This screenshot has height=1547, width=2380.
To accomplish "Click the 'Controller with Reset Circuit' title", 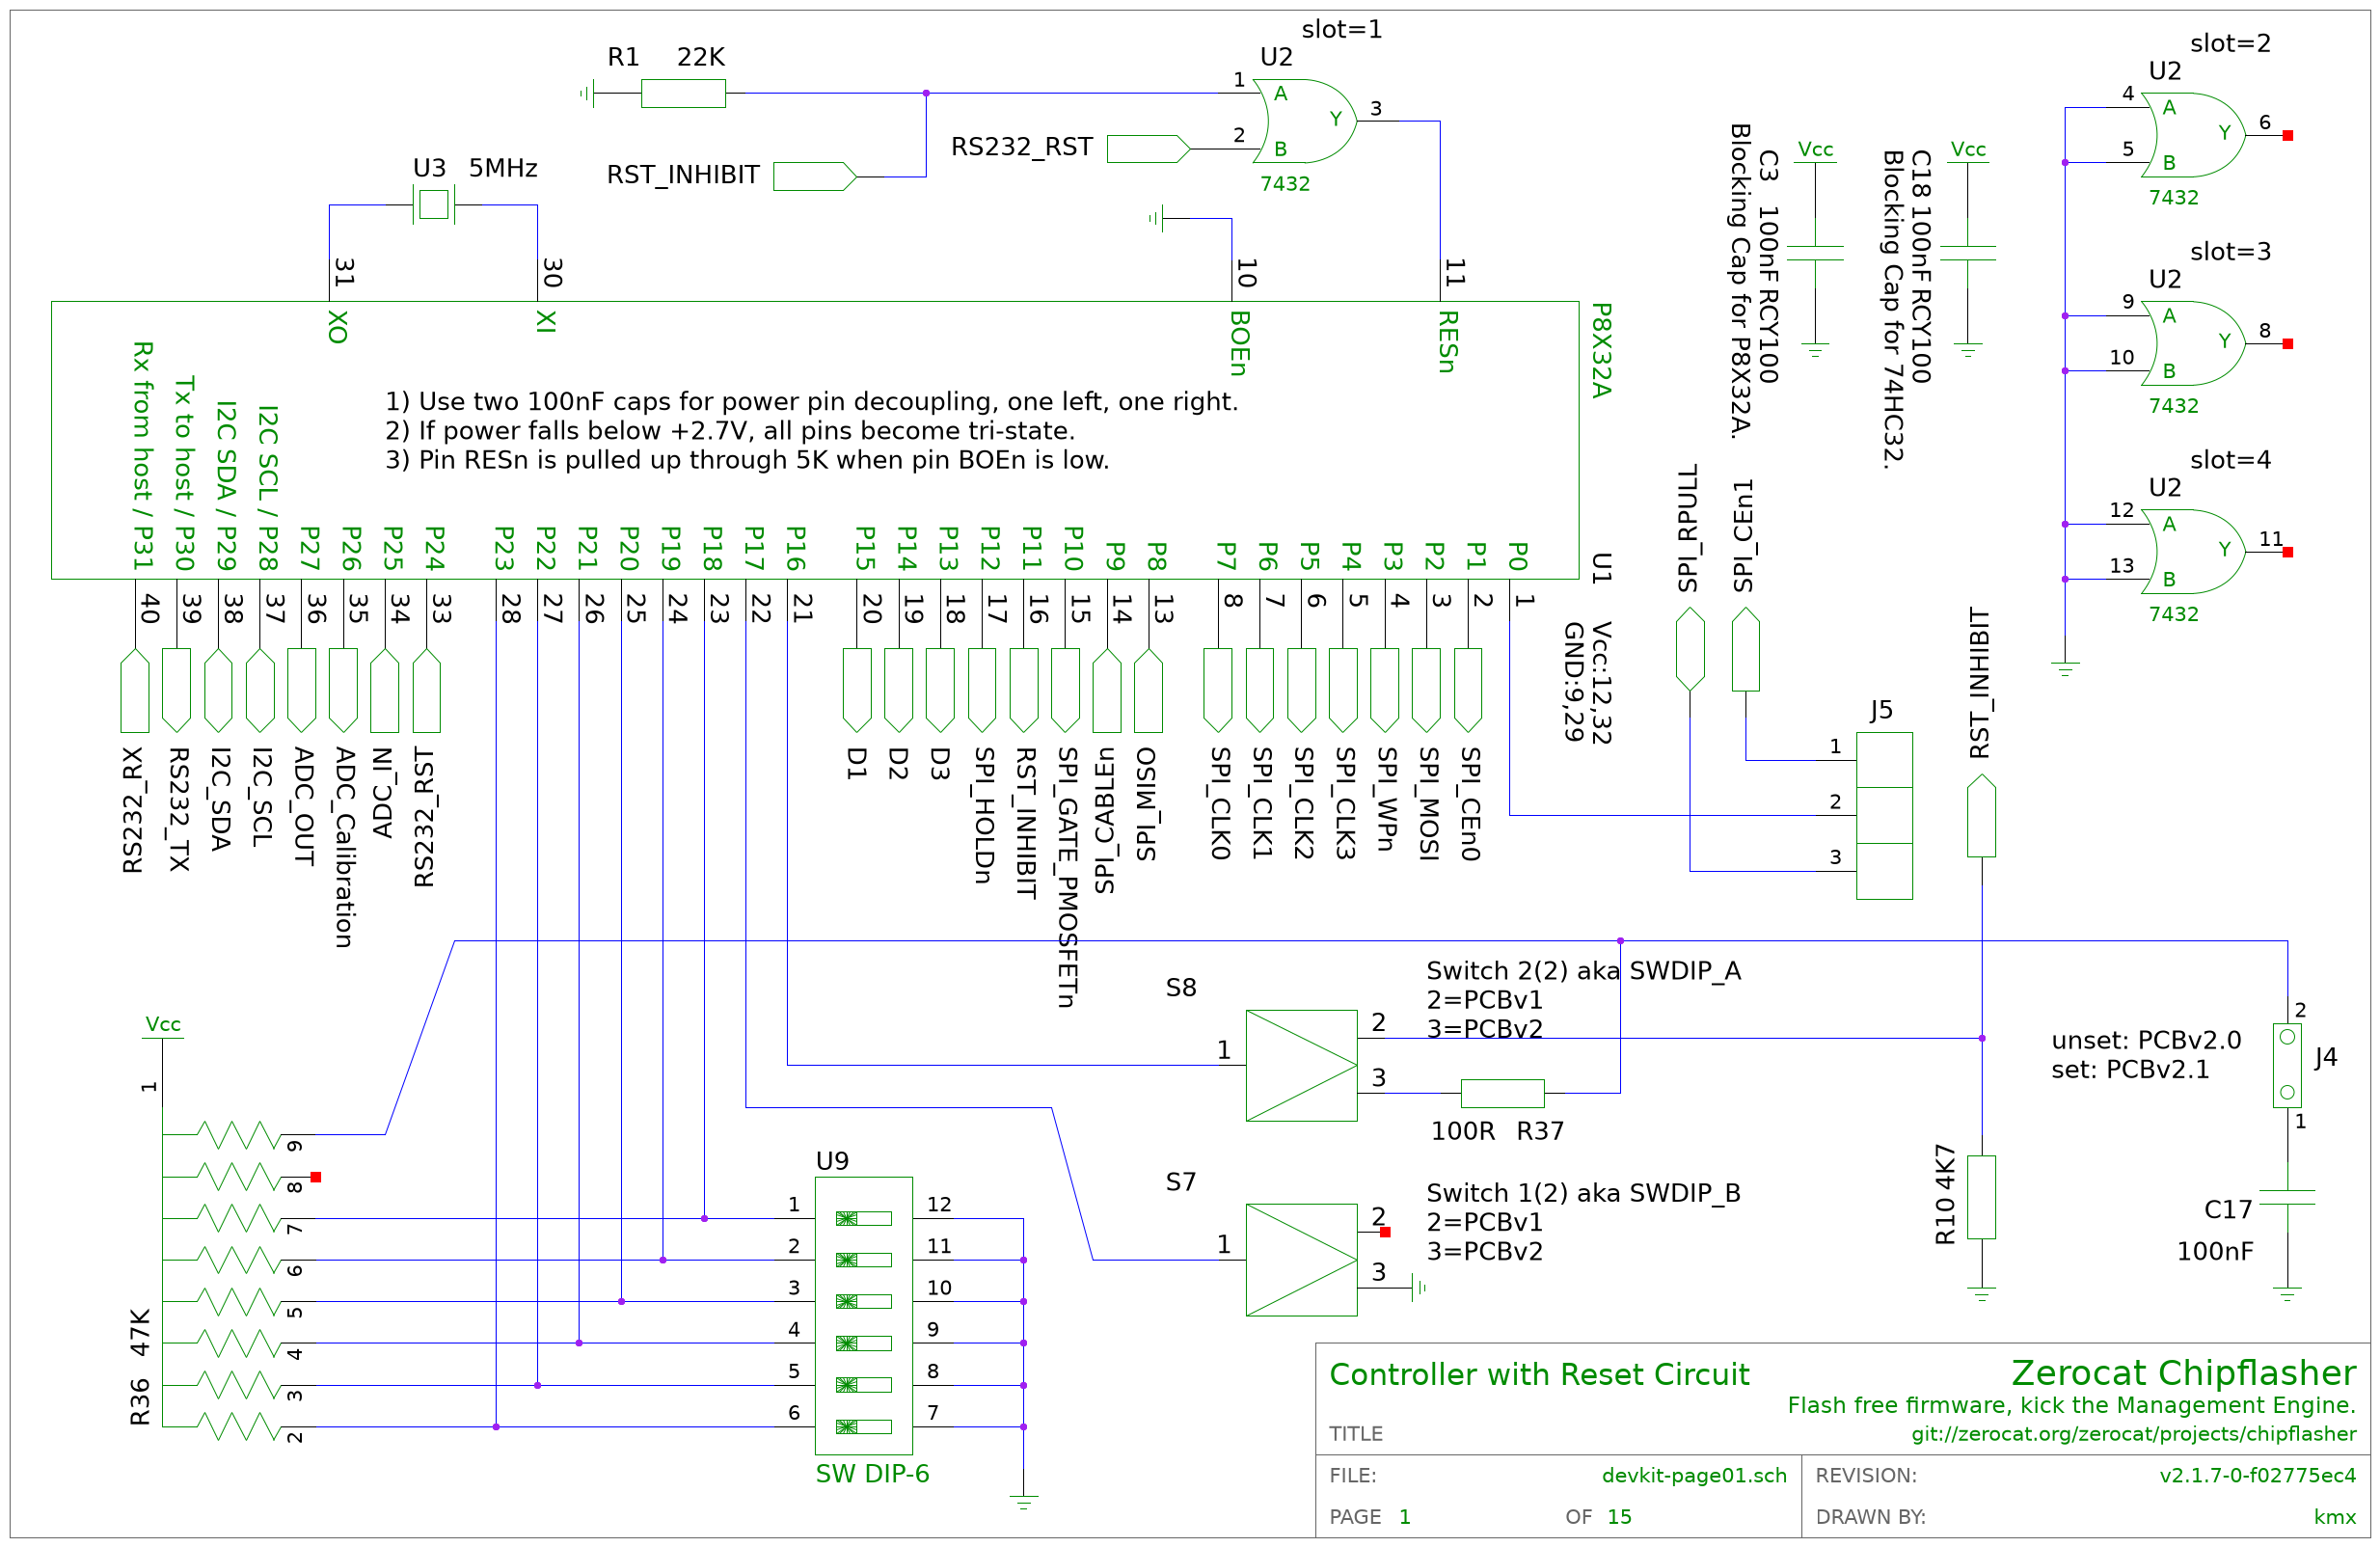I will (1539, 1374).
